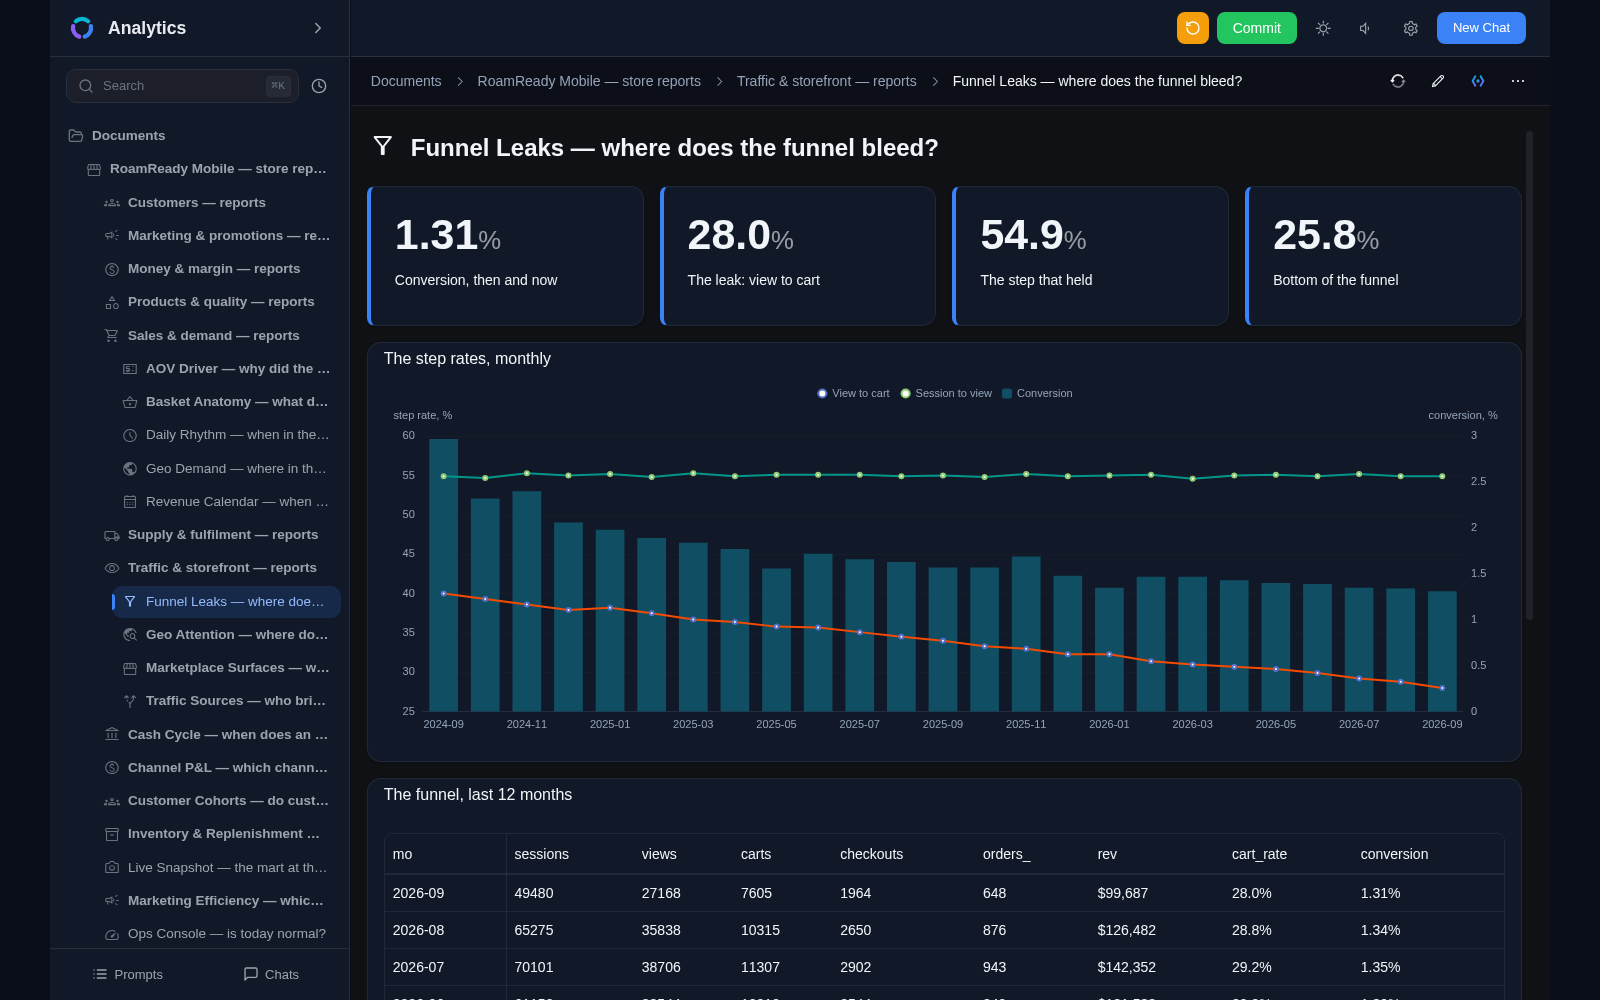This screenshot has width=1600, height=1000.
Task: Click the Analytics app logo
Action: pos(82,28)
